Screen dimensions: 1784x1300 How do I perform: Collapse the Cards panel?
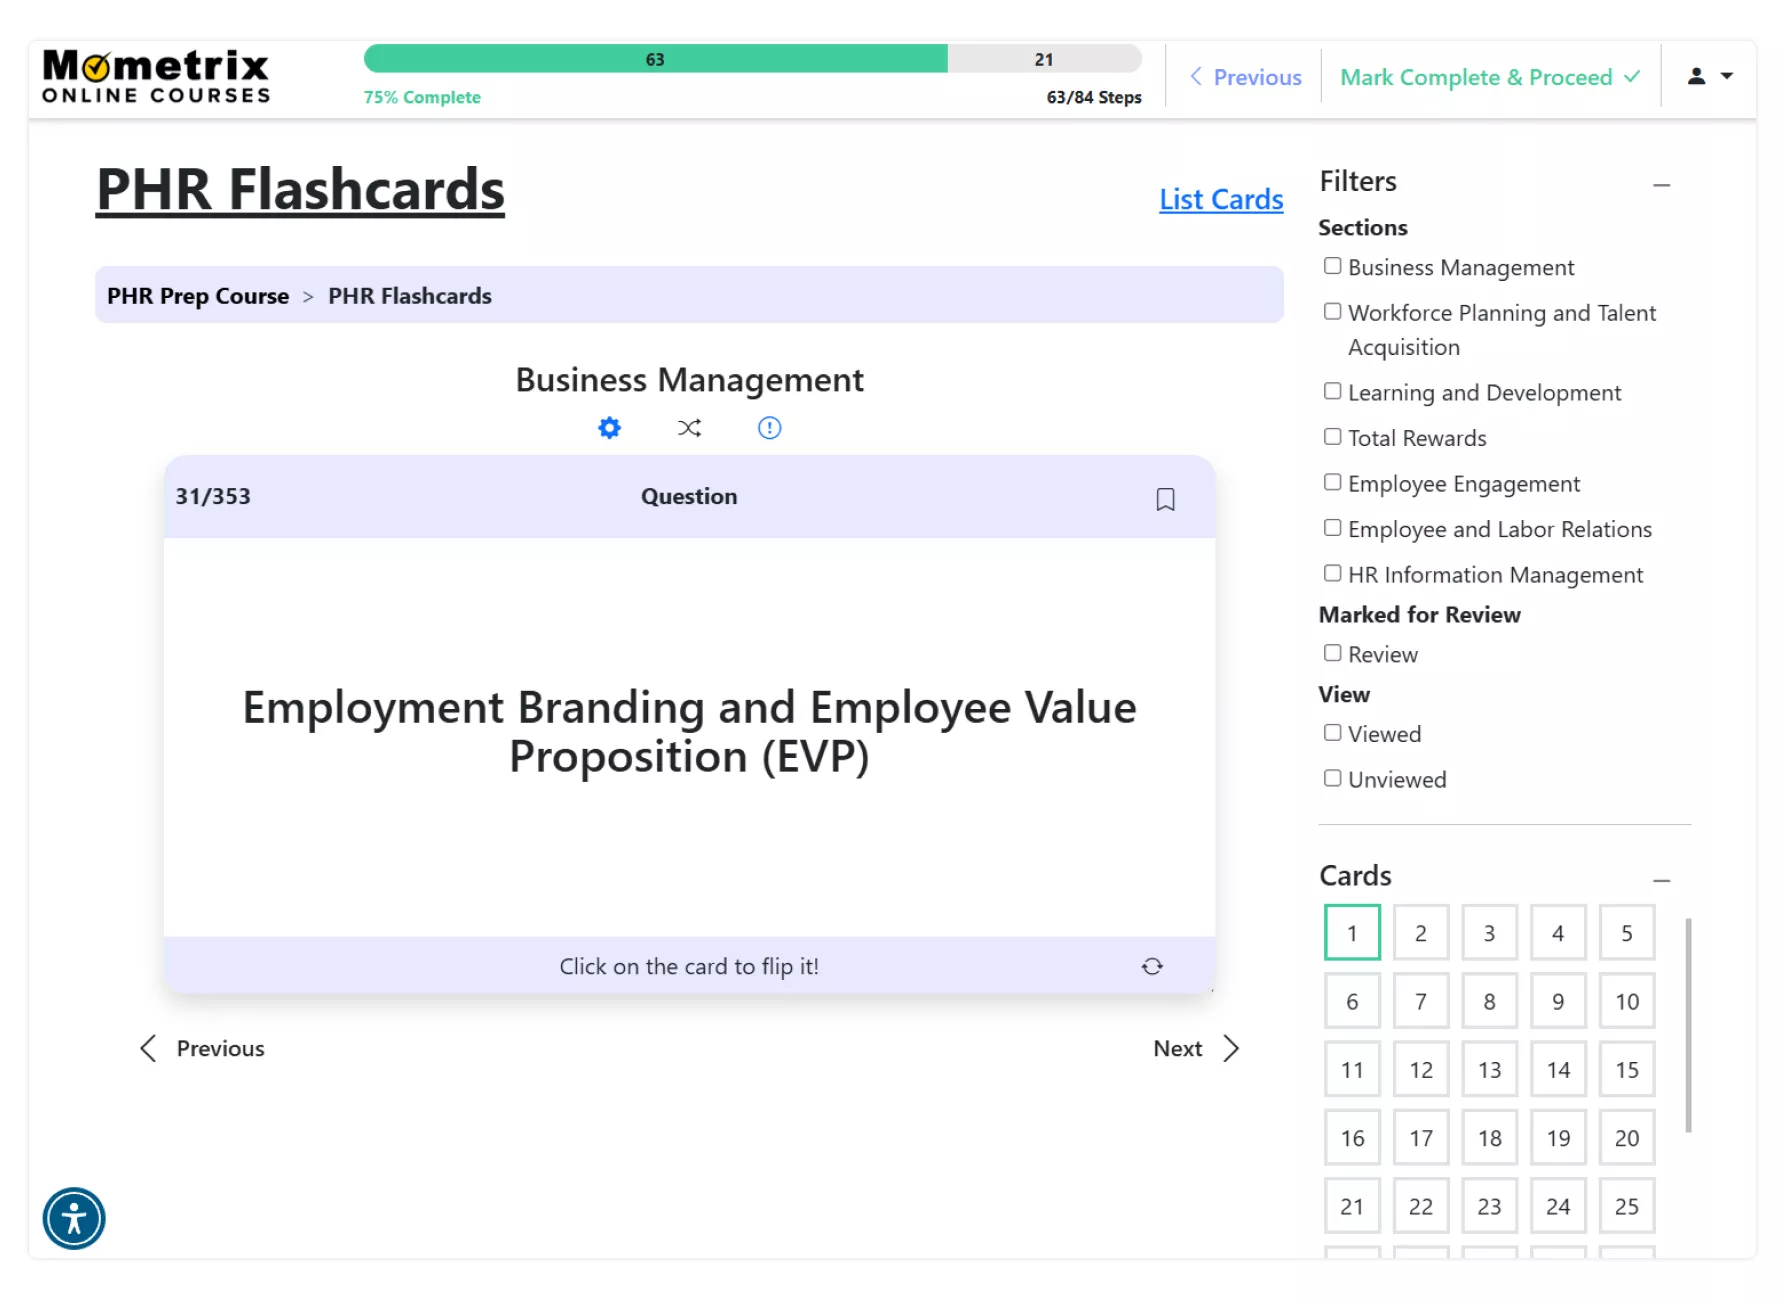1661,880
